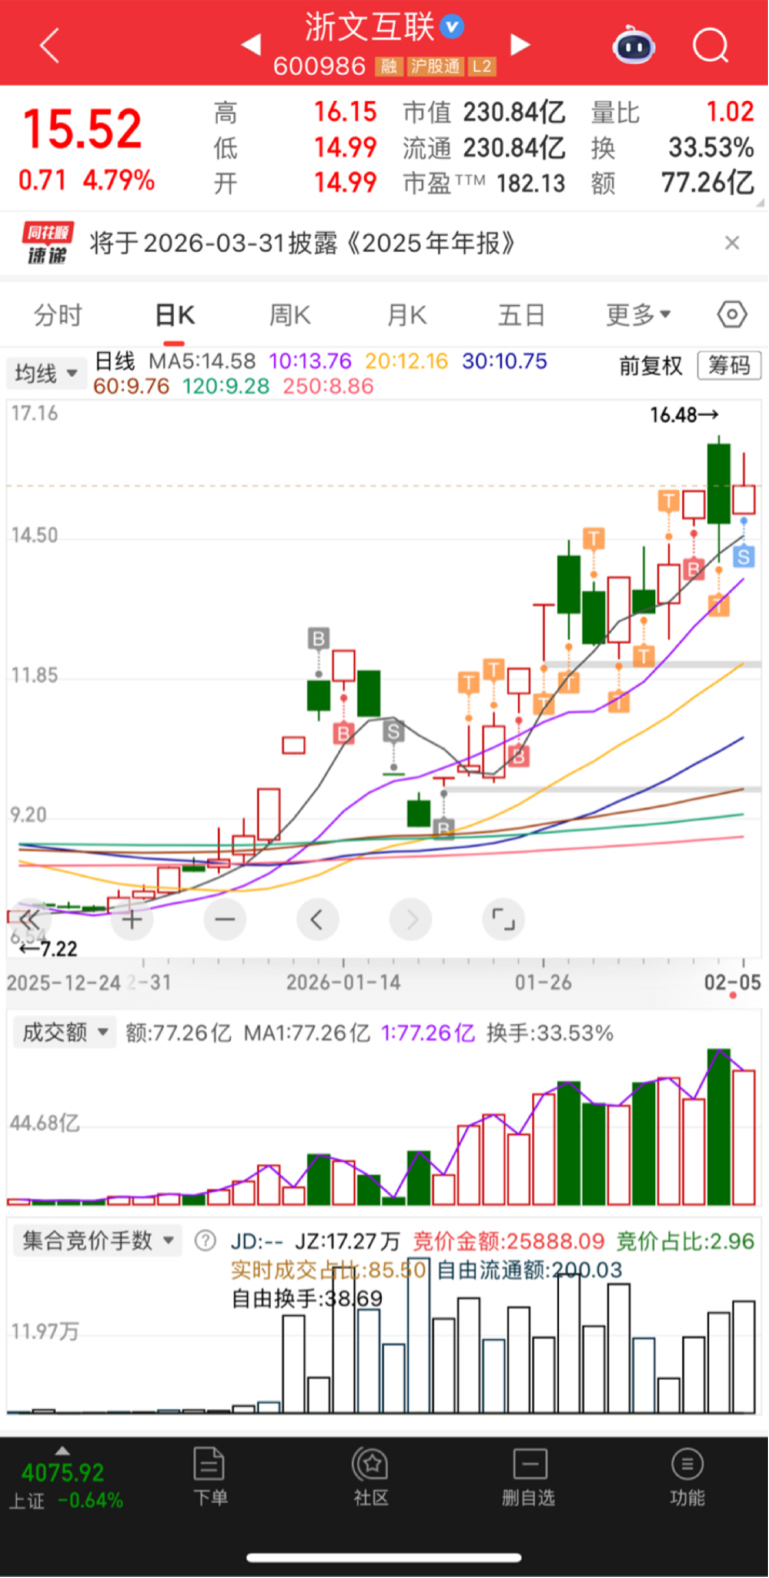769x1578 pixels.
Task: Expand the index ticker up arrow
Action: tap(62, 1450)
